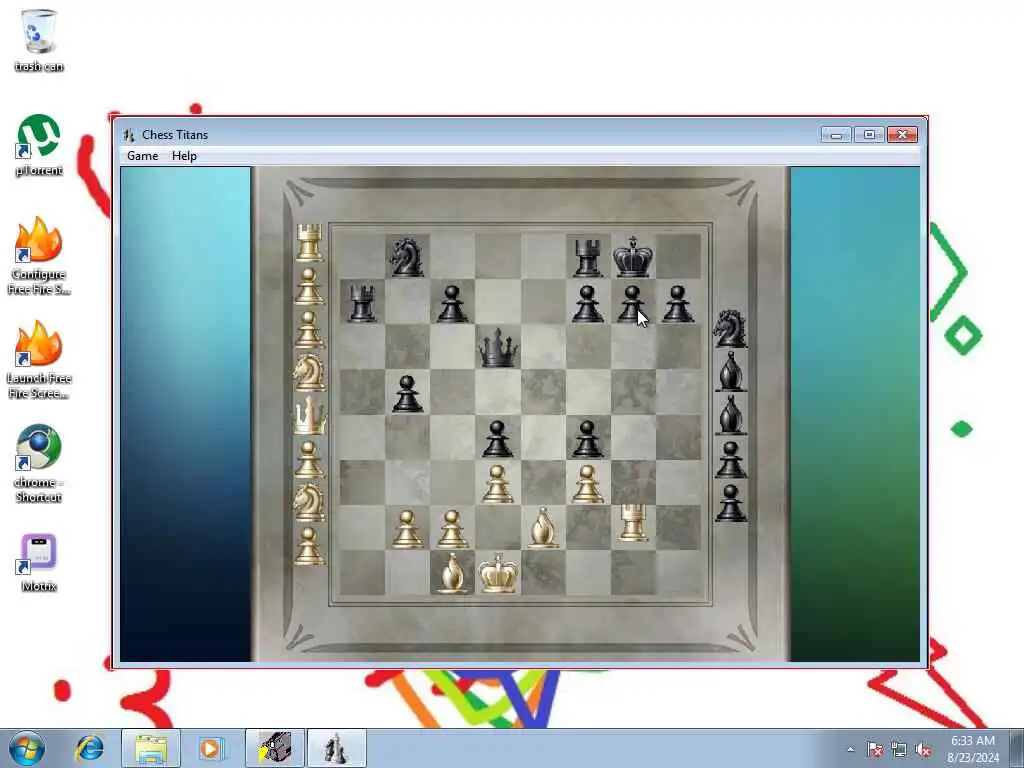
Task: Select the white pawn on b2
Action: click(x=407, y=529)
